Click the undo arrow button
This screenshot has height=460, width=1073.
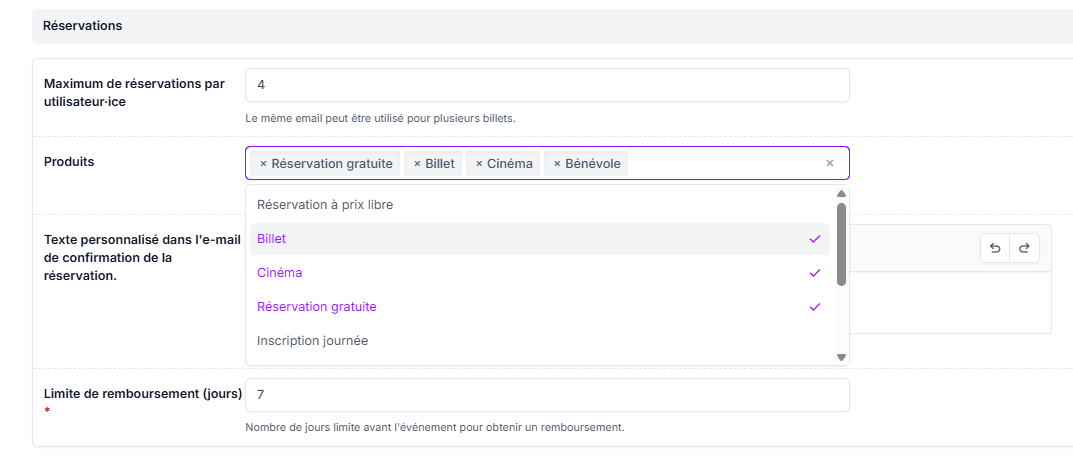[995, 249]
